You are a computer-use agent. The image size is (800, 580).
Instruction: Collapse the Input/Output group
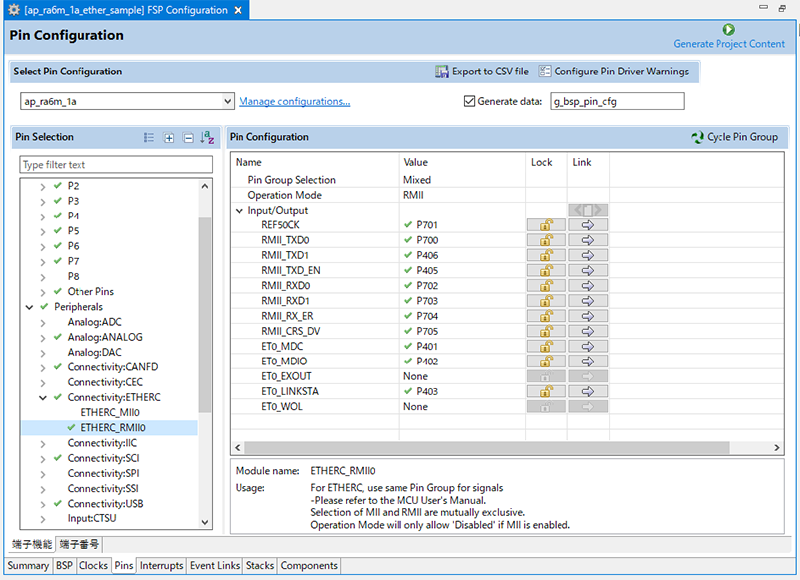click(239, 211)
